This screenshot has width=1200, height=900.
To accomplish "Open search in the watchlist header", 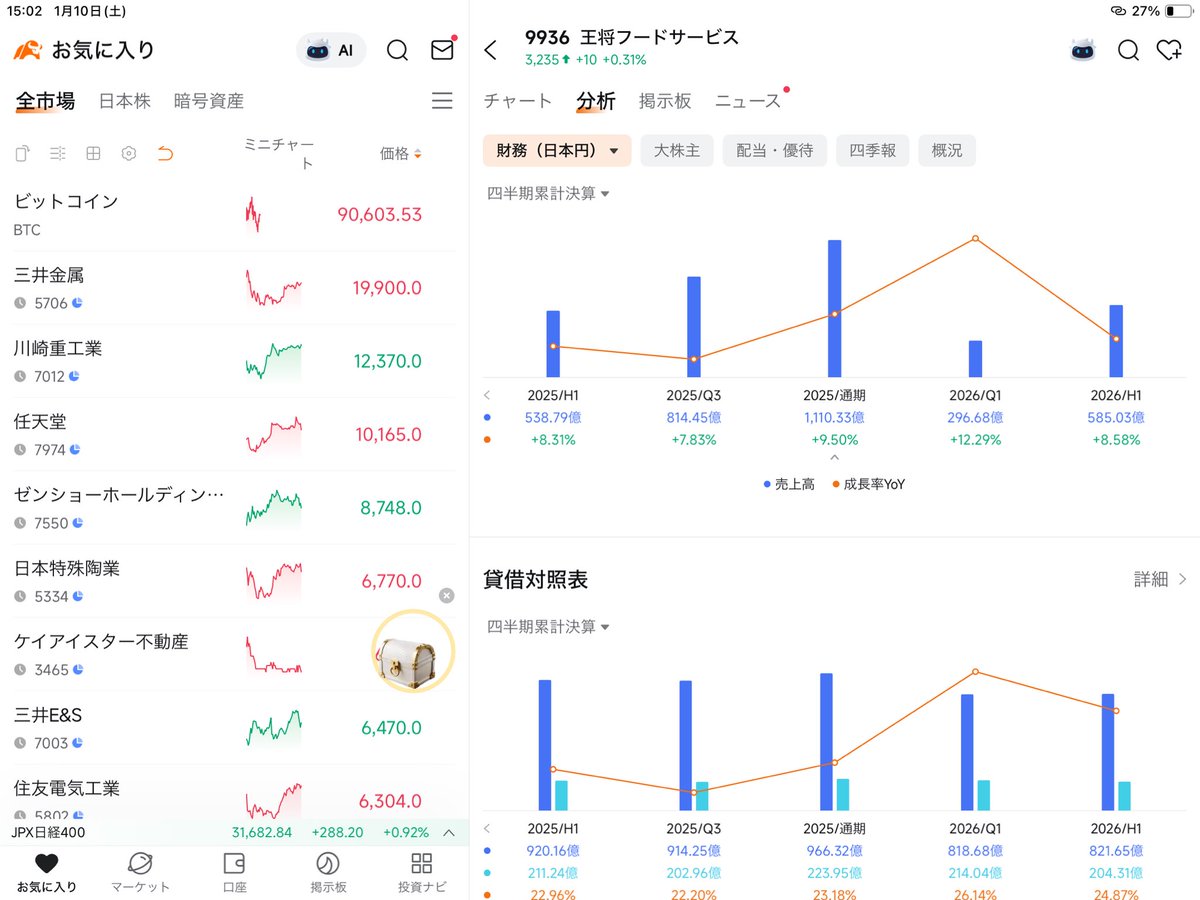I will [x=397, y=50].
